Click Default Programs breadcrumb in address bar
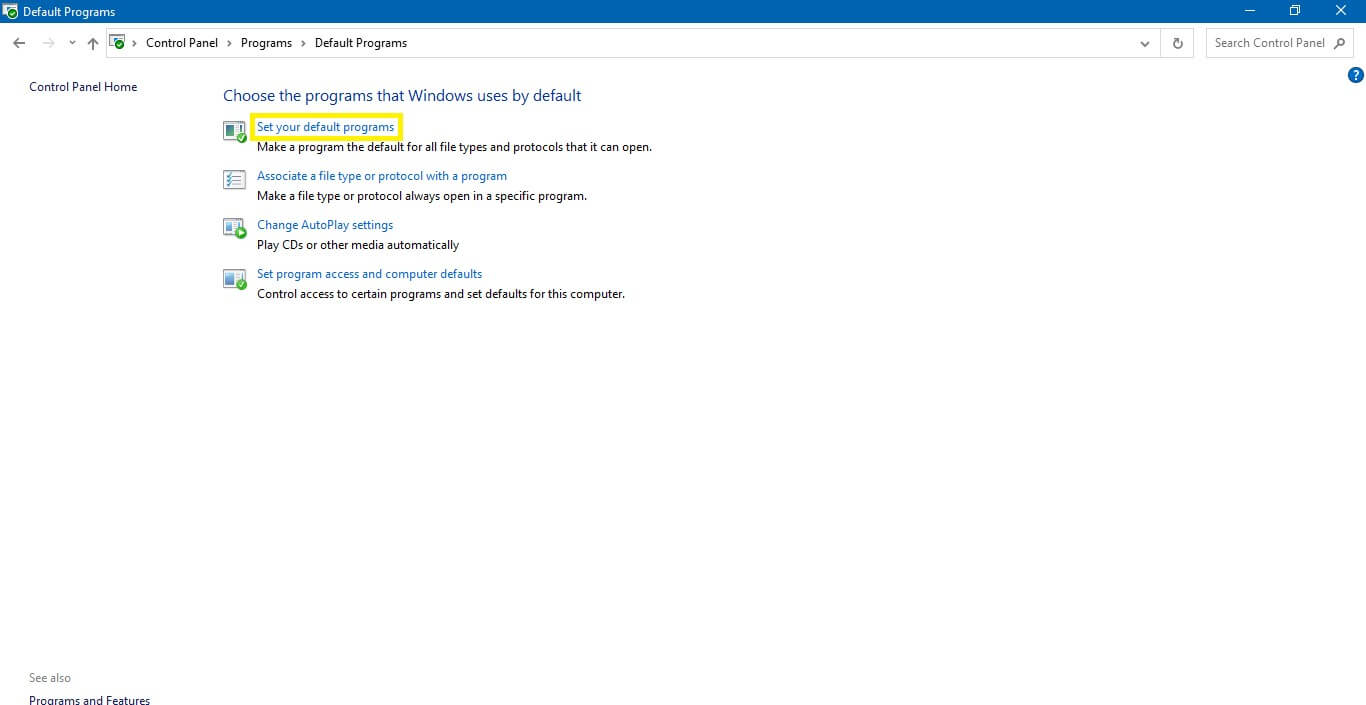 tap(361, 43)
